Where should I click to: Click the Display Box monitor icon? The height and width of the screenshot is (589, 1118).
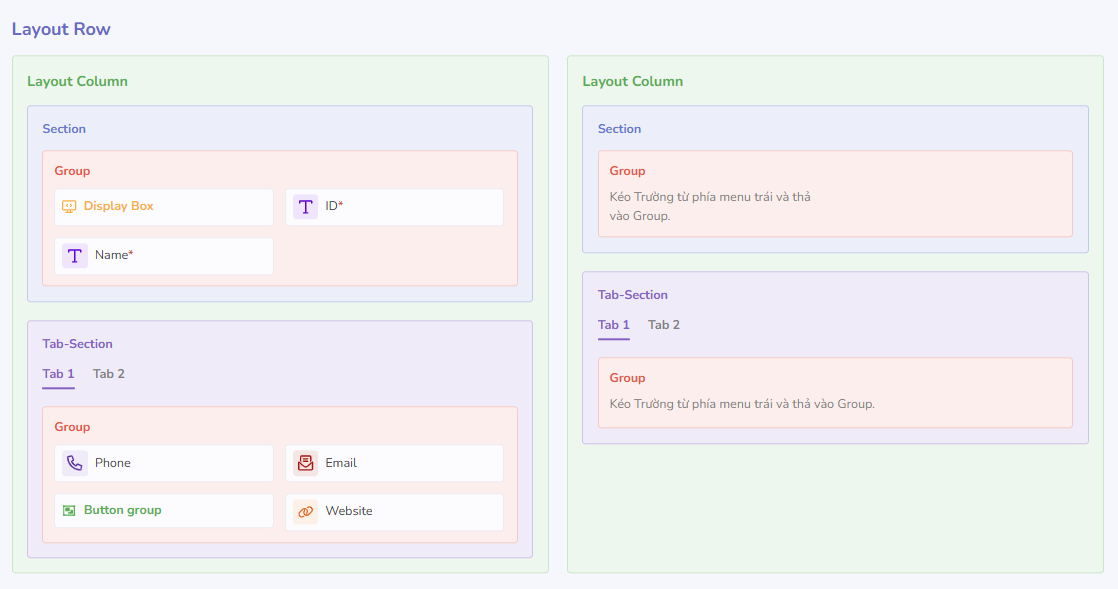pyautogui.click(x=69, y=207)
